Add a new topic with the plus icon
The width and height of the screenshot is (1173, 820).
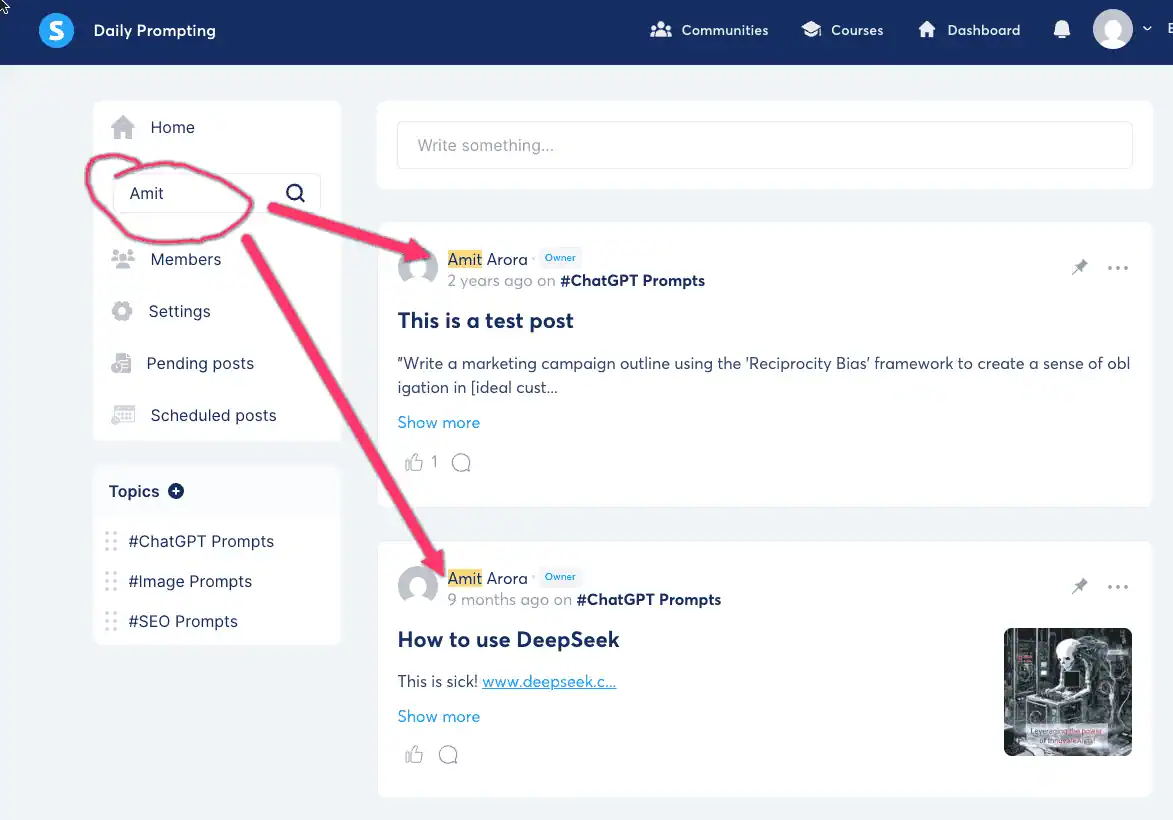176,491
